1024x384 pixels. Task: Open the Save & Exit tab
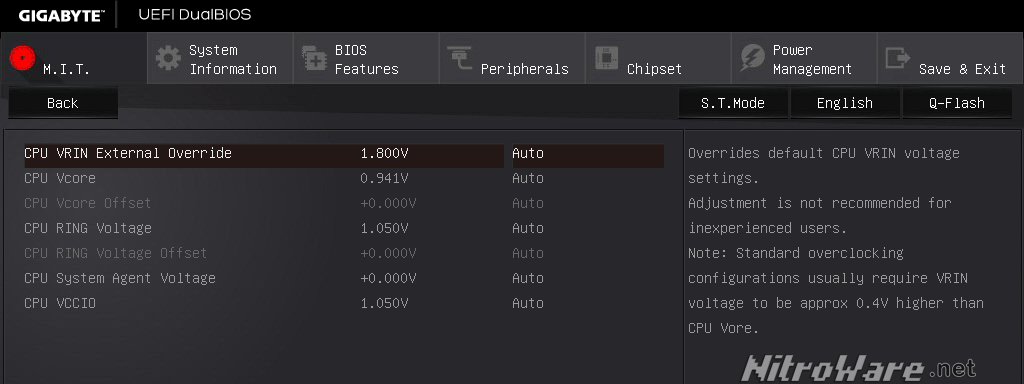950,58
